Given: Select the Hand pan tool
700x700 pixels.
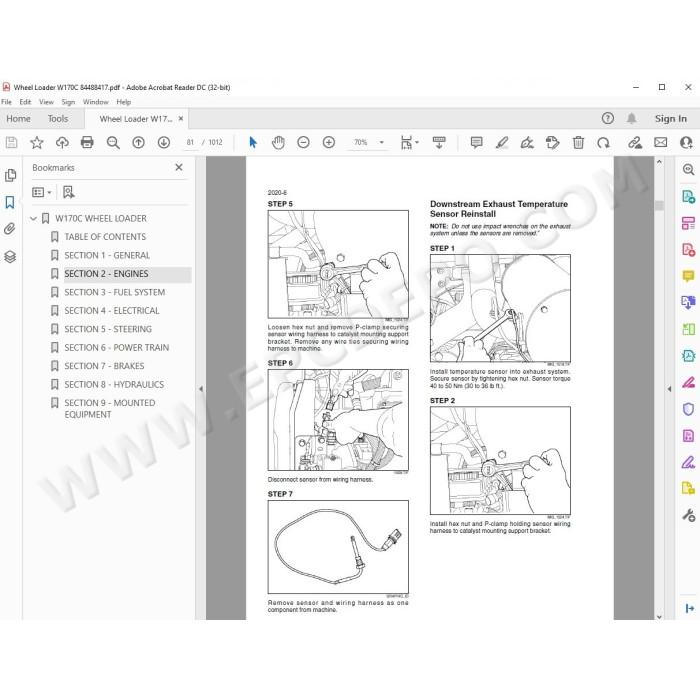Looking at the screenshot, I should click(x=278, y=142).
